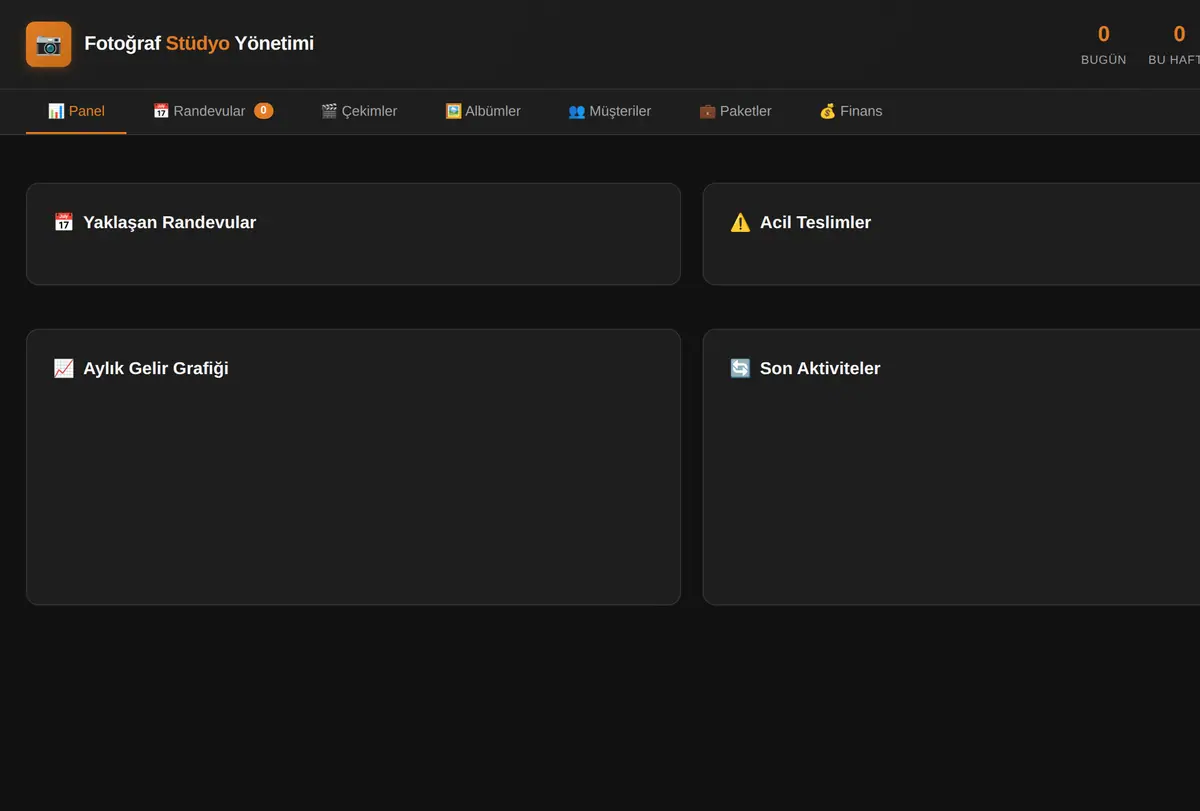Open the Çekimler tab
Viewport: 1200px width, 811px height.
359,111
